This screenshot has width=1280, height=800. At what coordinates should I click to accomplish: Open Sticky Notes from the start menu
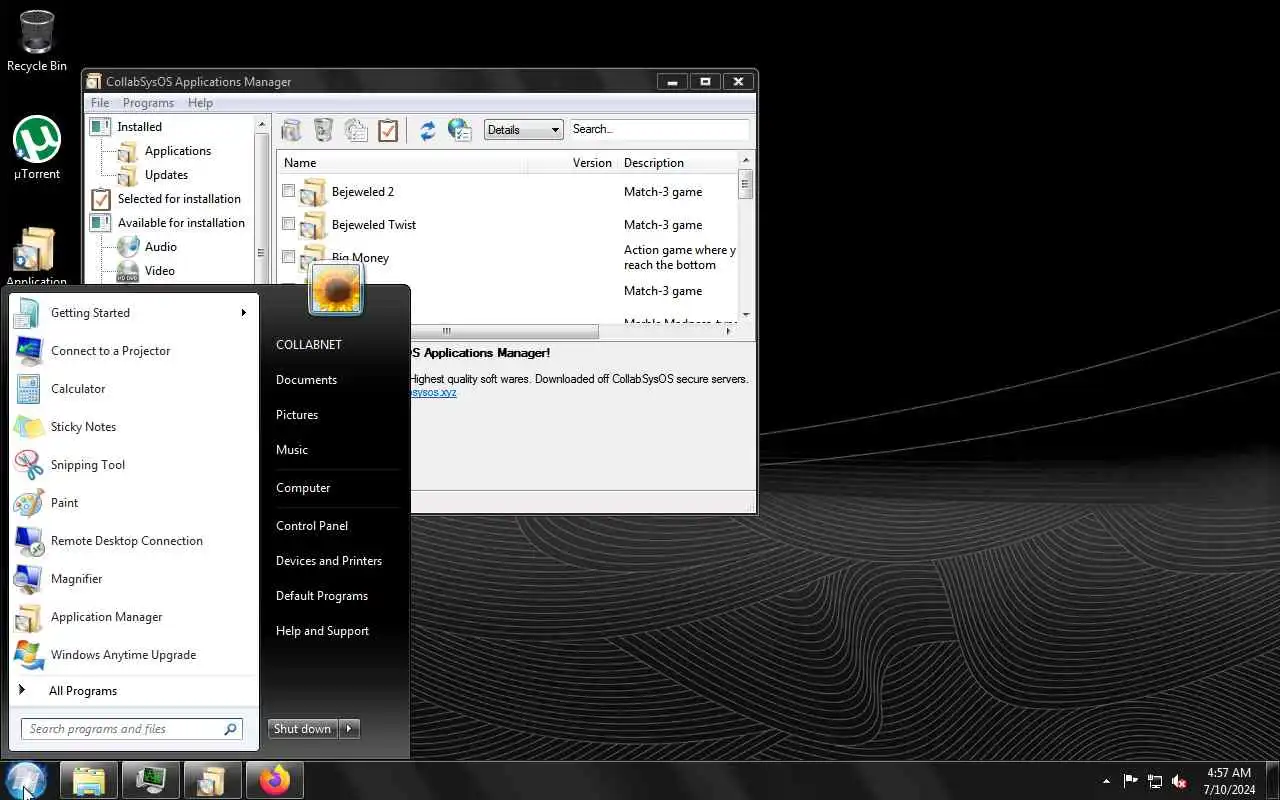pyautogui.click(x=132, y=427)
